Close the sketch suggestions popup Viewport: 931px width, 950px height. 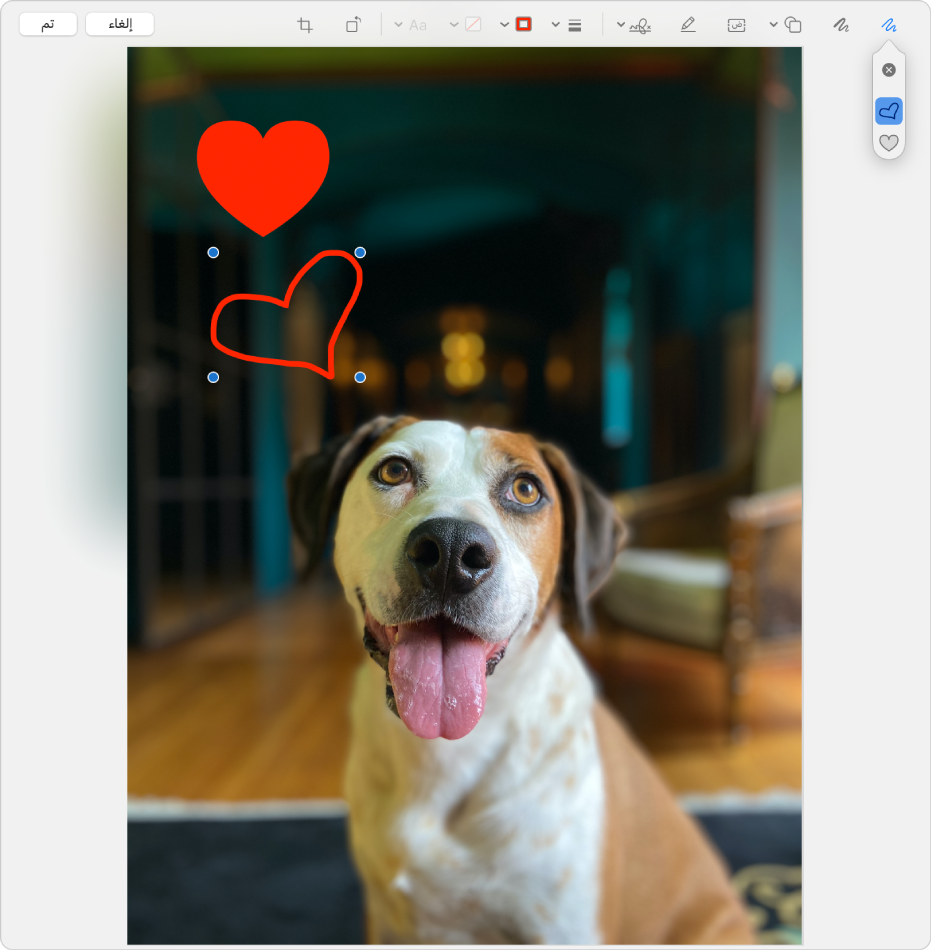tap(888, 70)
